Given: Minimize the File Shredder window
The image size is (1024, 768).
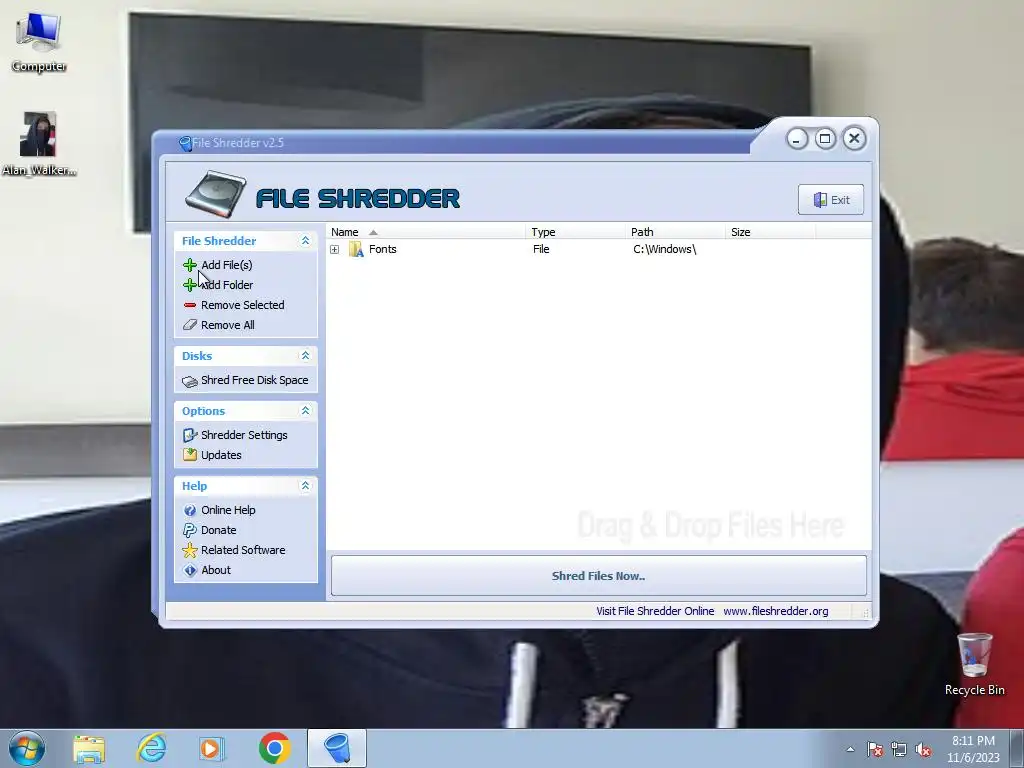Looking at the screenshot, I should click(x=797, y=139).
